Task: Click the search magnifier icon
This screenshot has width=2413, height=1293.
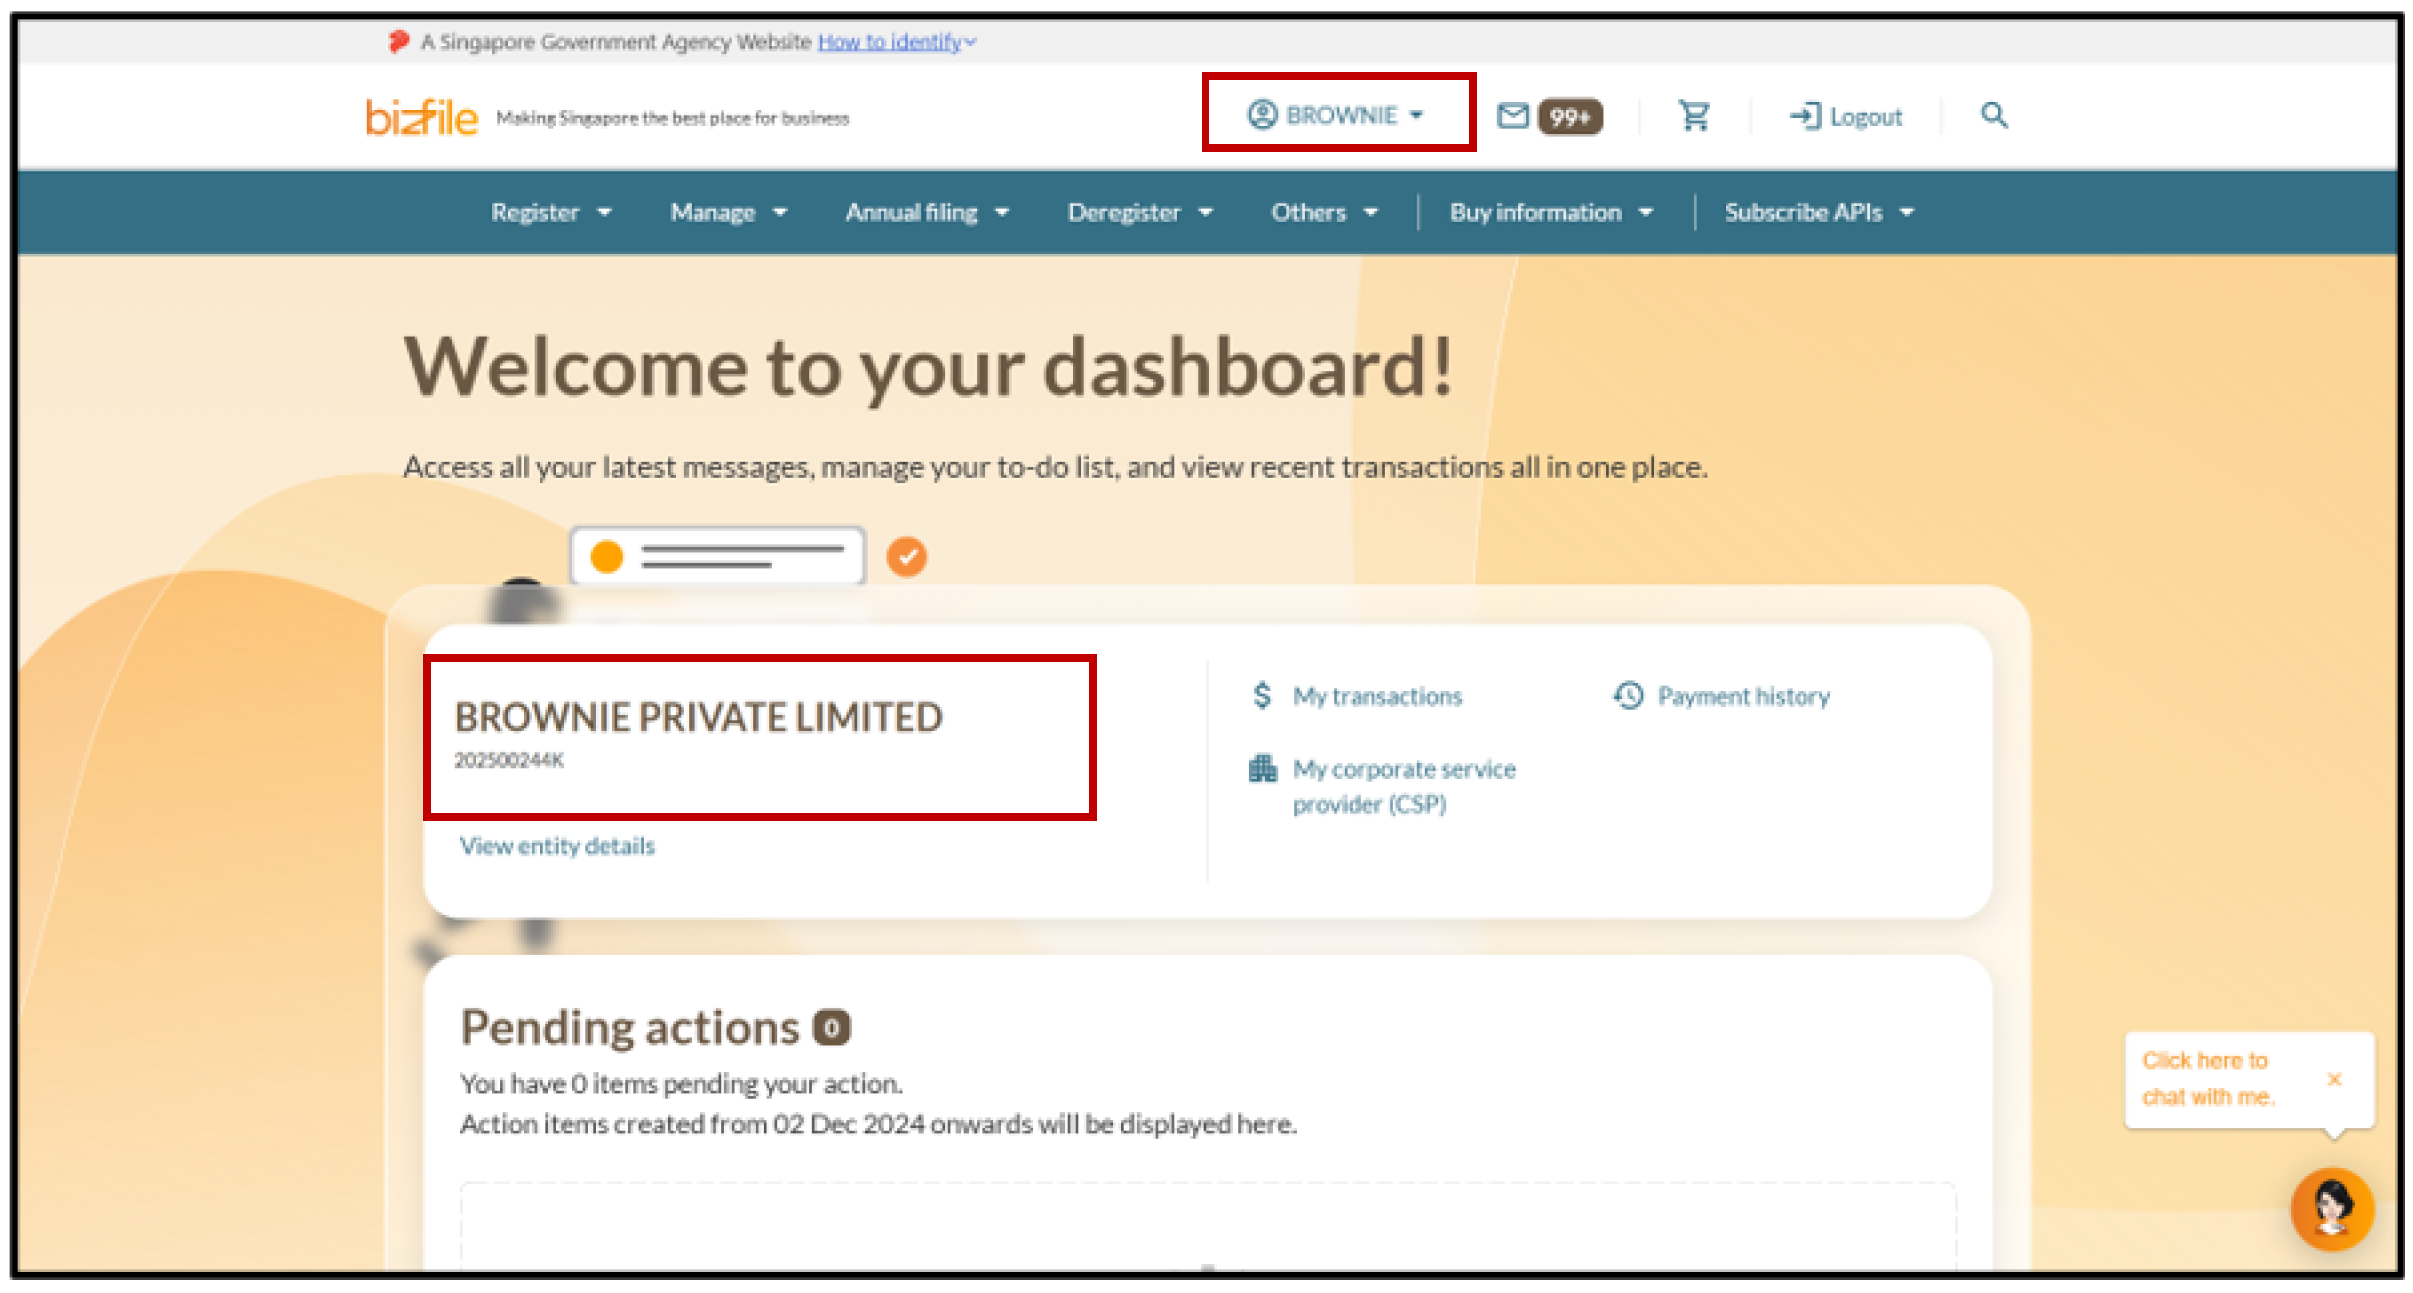Action: coord(1994,116)
